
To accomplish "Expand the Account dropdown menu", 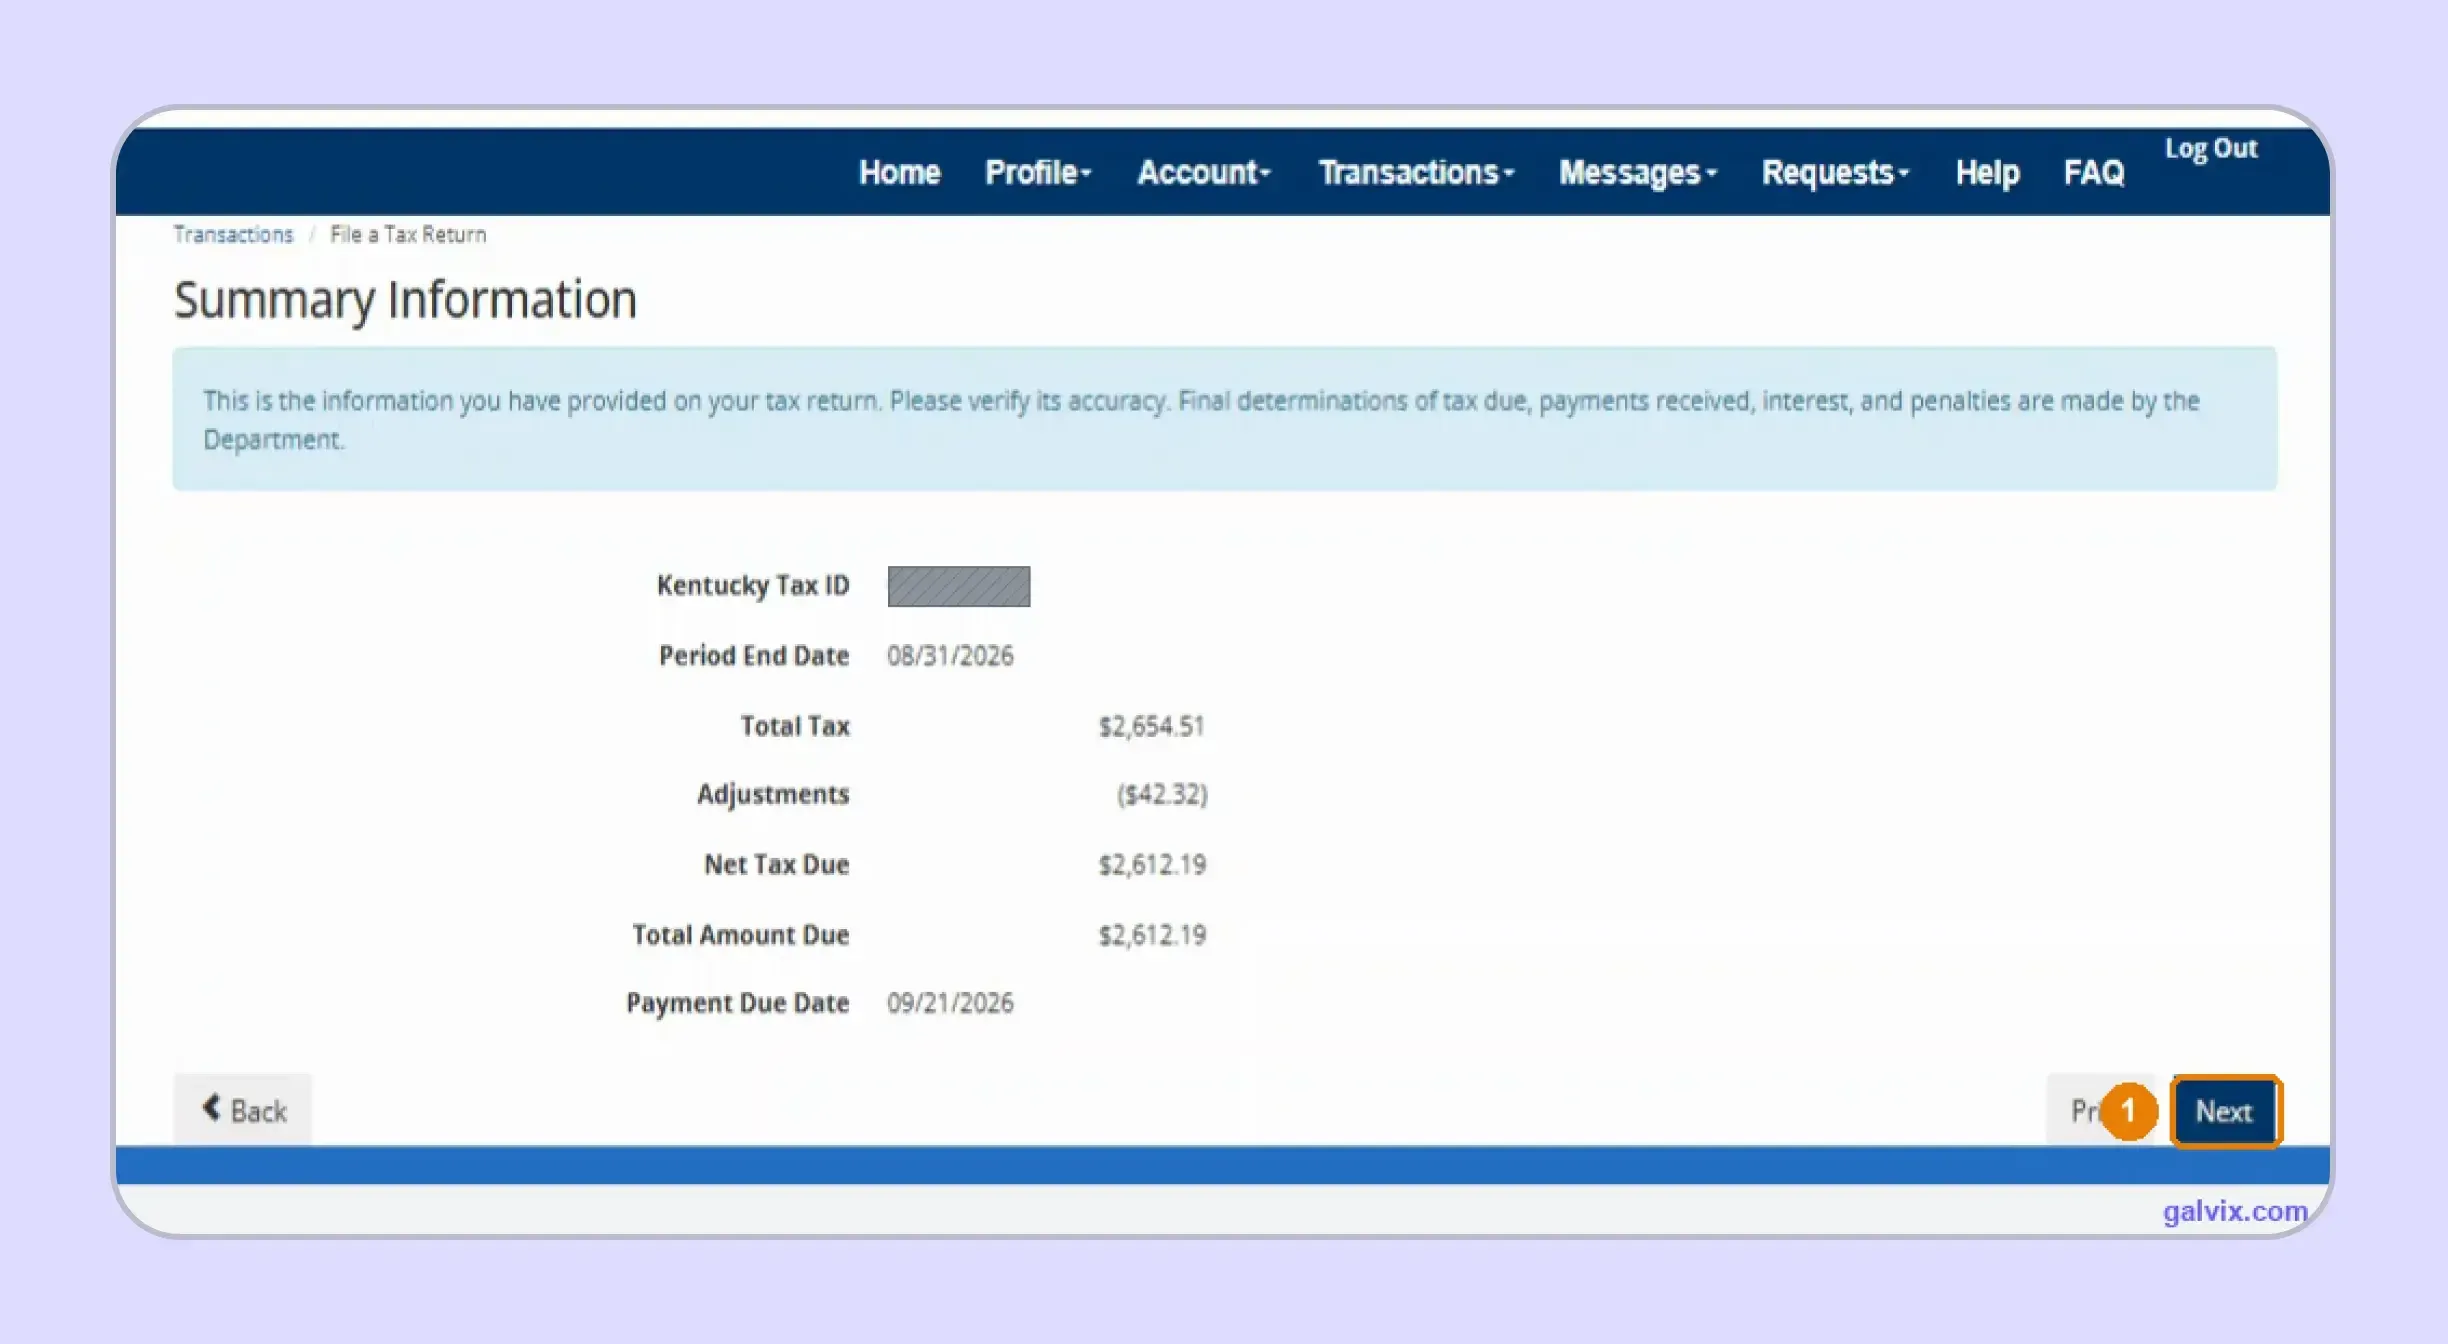I will (1204, 173).
